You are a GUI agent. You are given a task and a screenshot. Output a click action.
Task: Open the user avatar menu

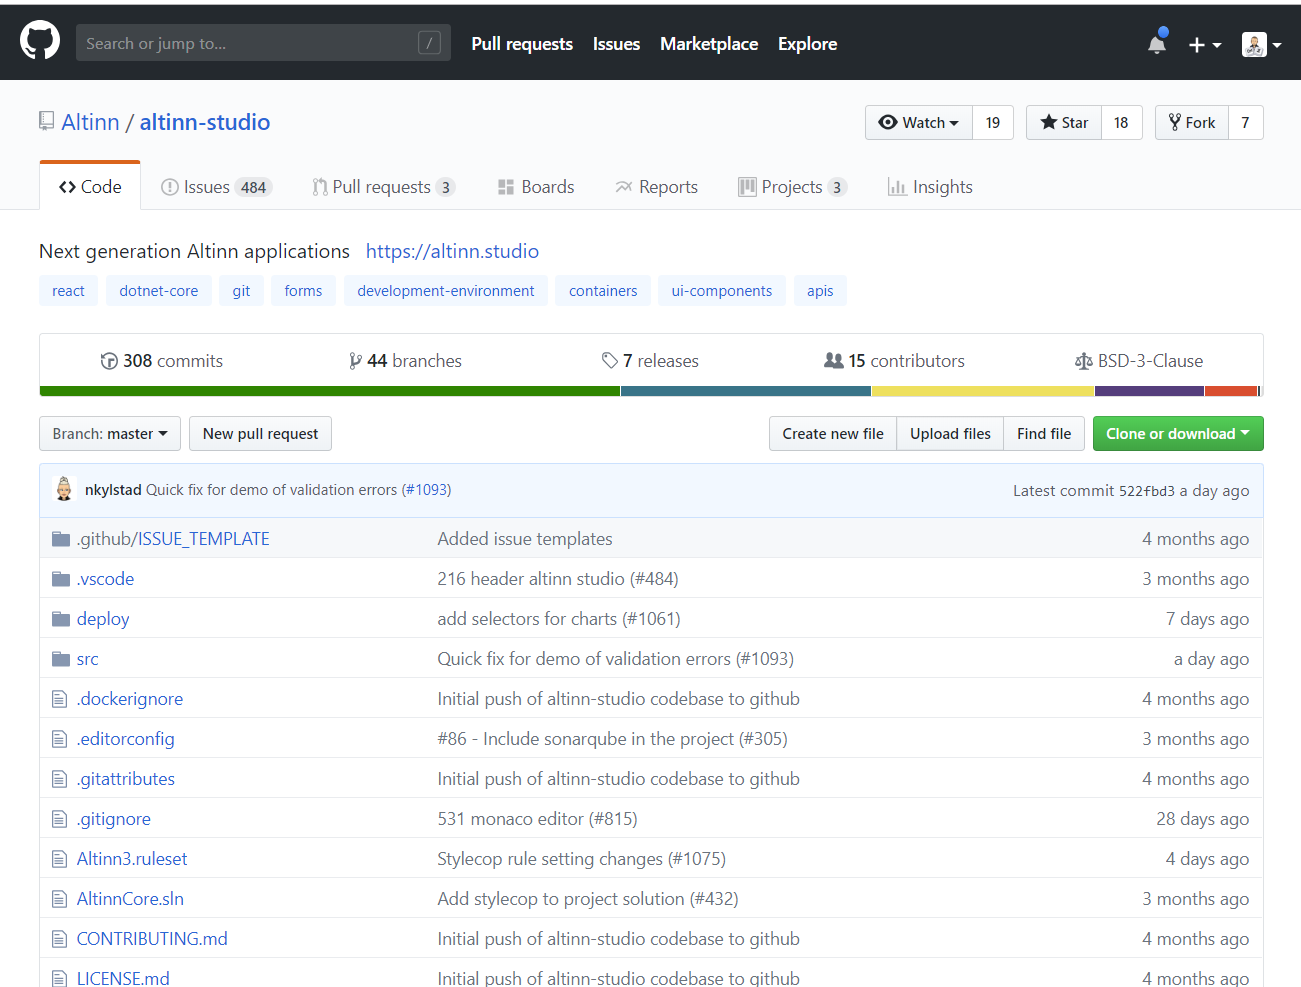[x=1261, y=44]
